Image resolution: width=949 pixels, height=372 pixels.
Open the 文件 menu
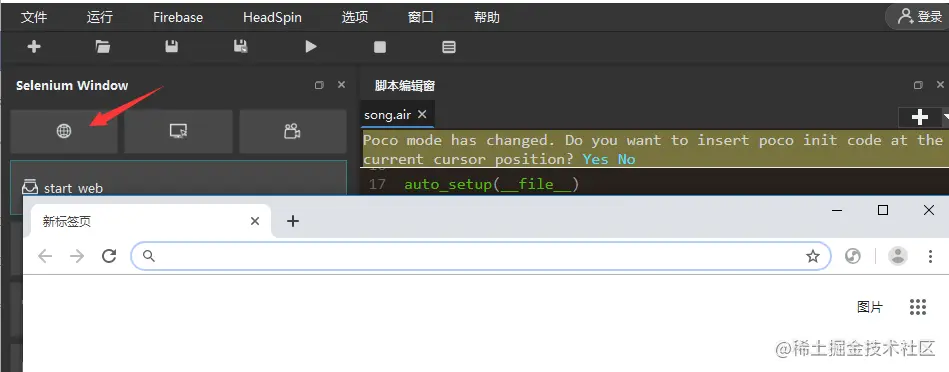pos(34,17)
